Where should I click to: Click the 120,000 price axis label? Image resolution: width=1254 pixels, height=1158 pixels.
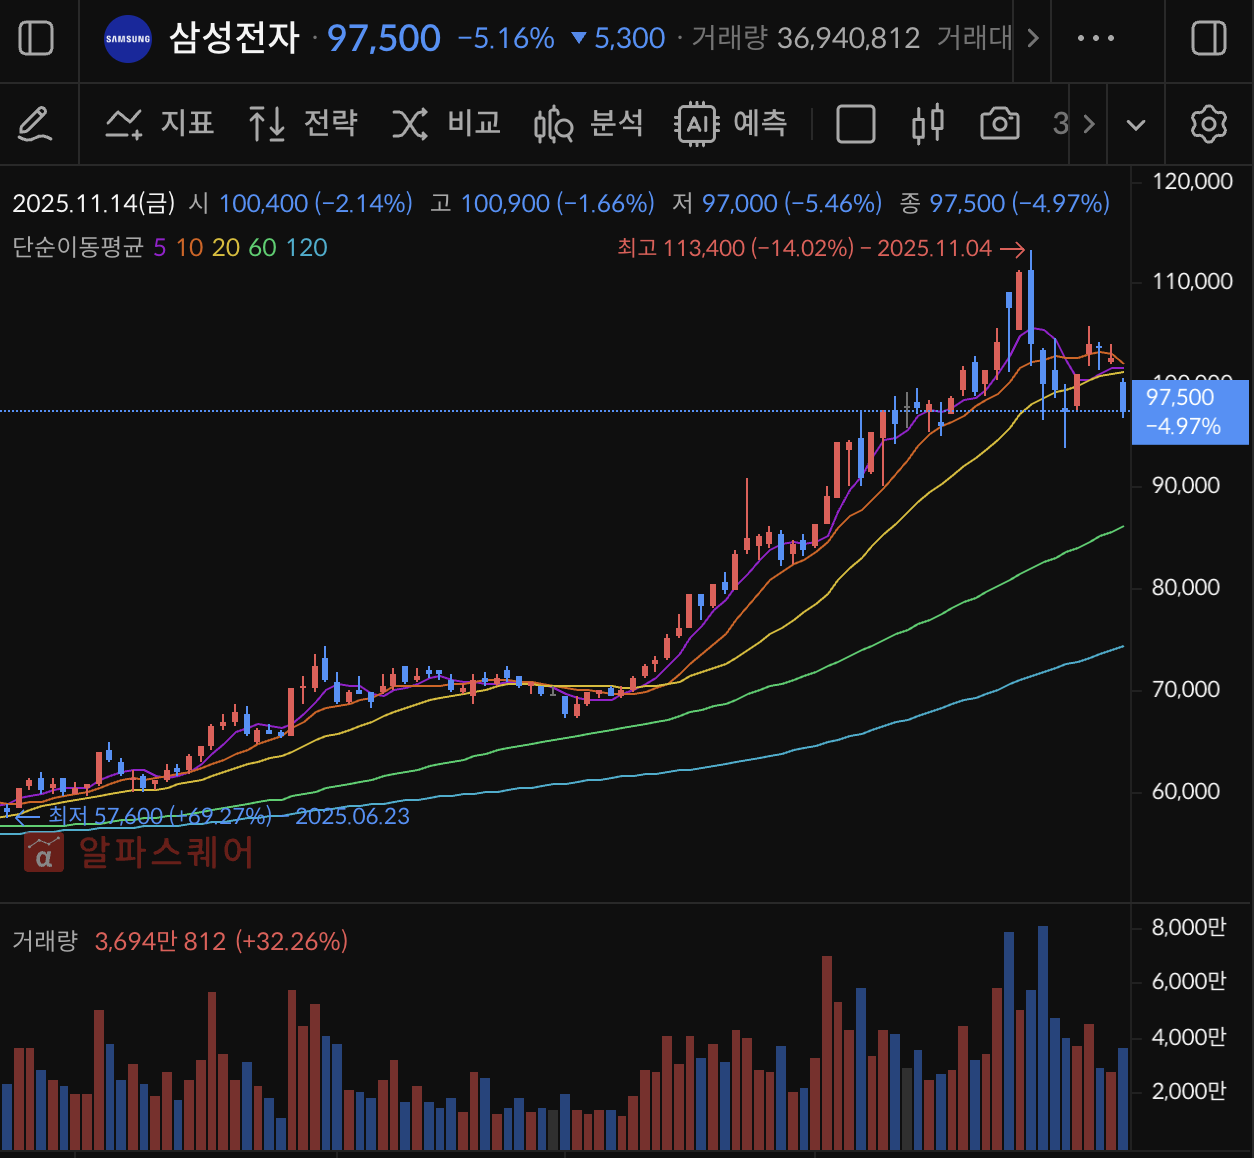pos(1192,182)
